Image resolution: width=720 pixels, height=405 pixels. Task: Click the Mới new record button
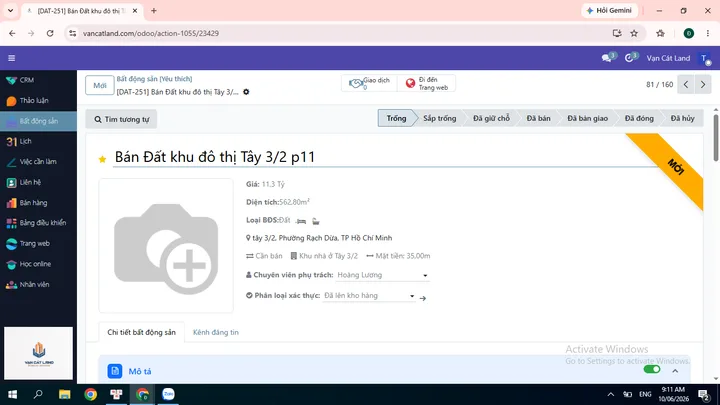click(100, 85)
